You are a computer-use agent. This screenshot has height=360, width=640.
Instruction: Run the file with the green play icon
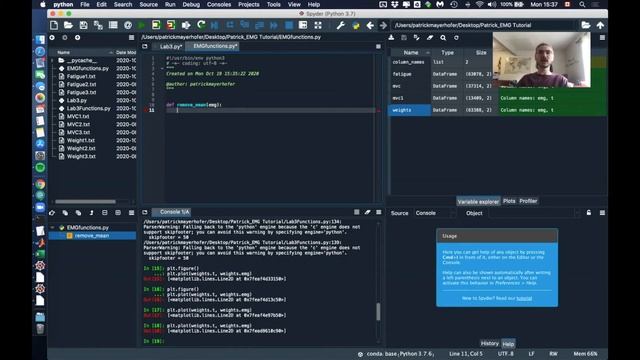click(x=141, y=25)
